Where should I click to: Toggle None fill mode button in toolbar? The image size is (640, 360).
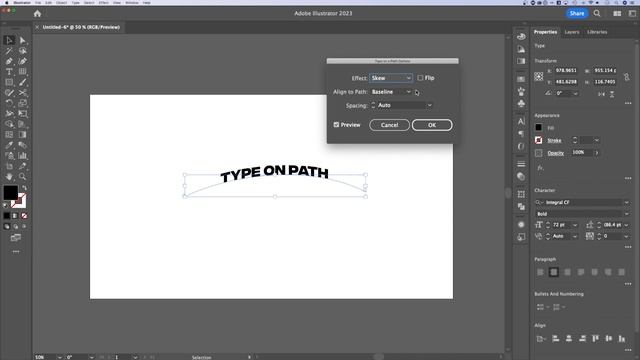24,216
